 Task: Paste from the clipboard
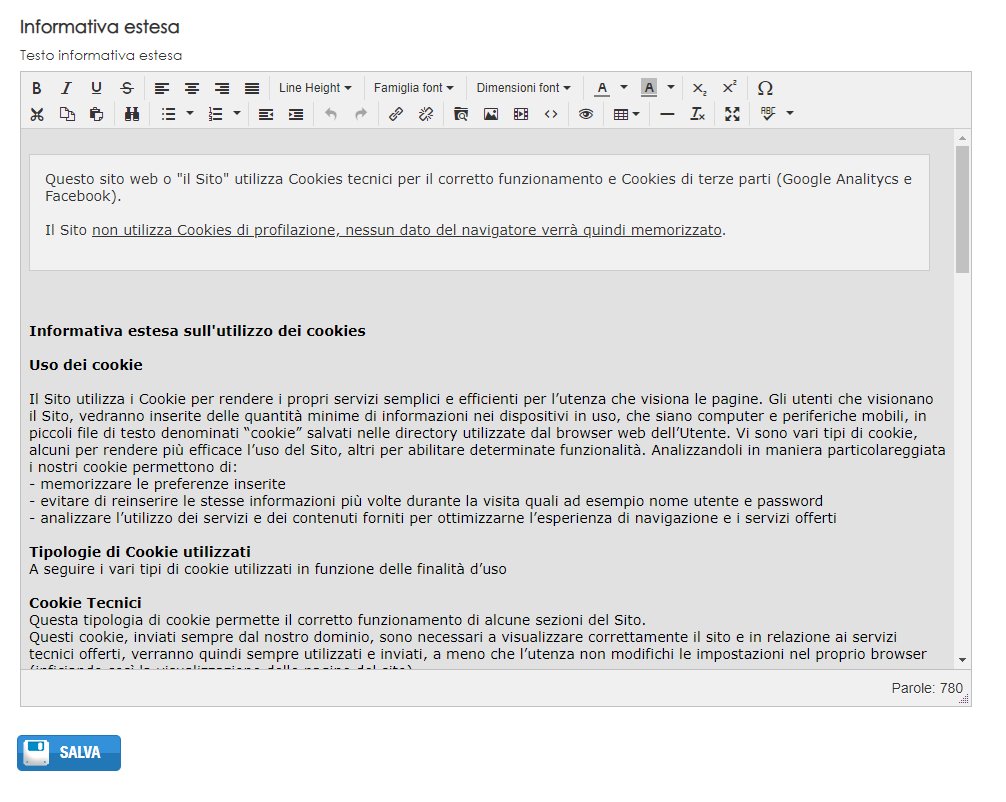pyautogui.click(x=96, y=114)
